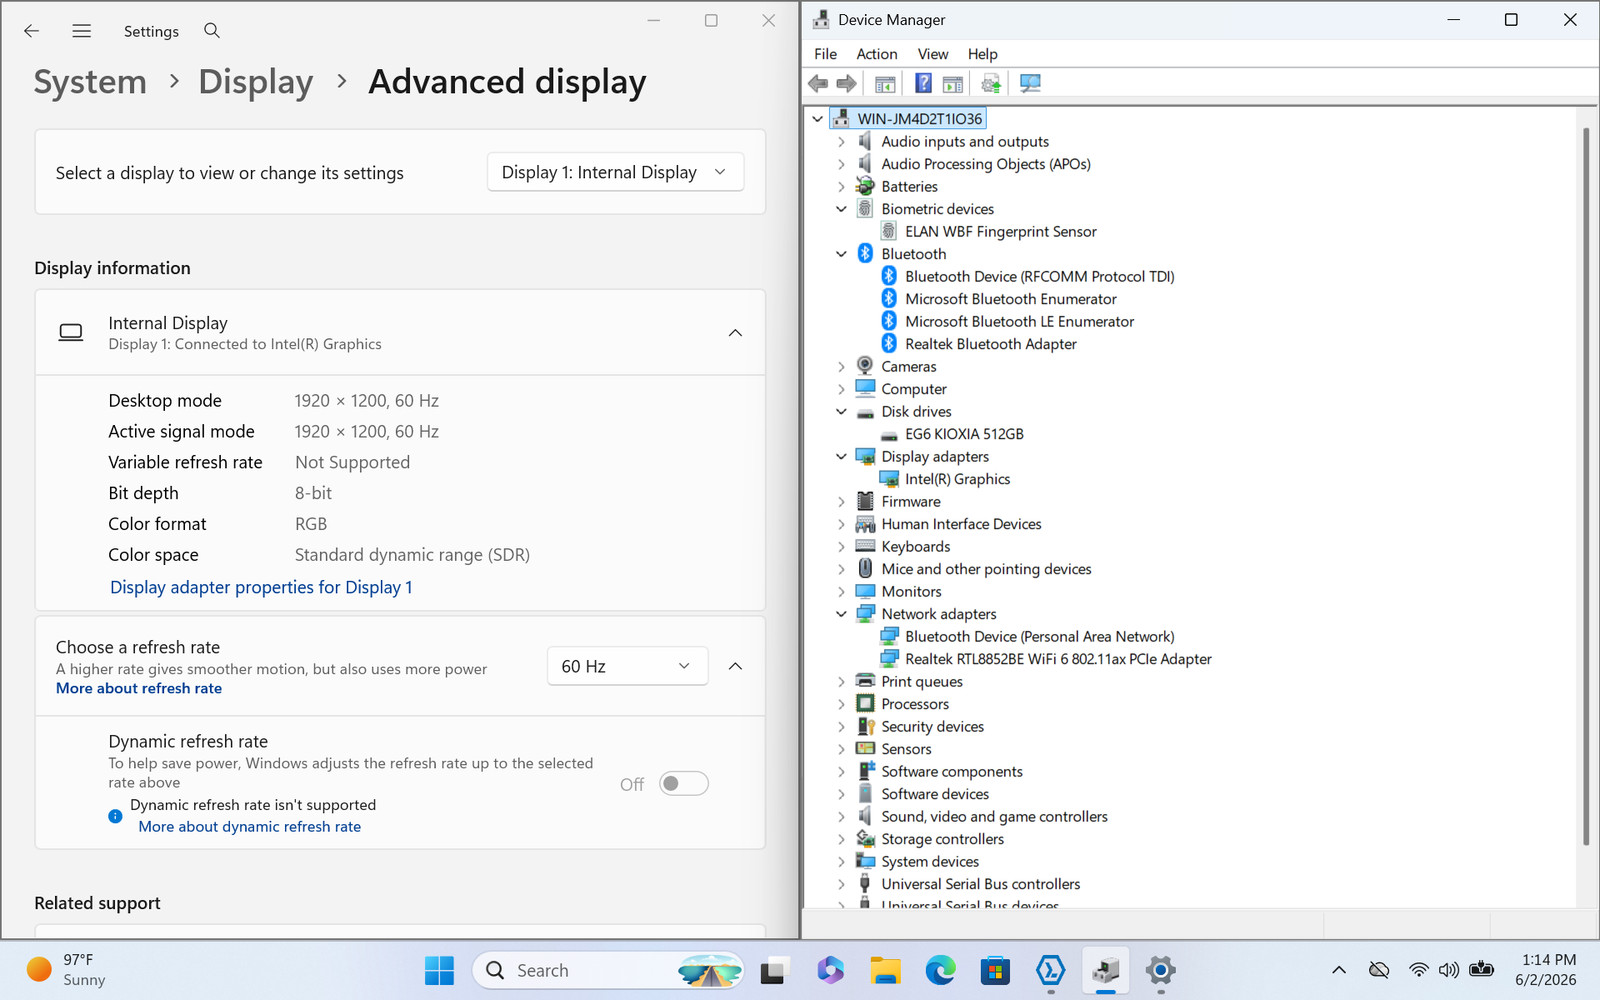Open the Action menu in Device Manager

[x=877, y=54]
